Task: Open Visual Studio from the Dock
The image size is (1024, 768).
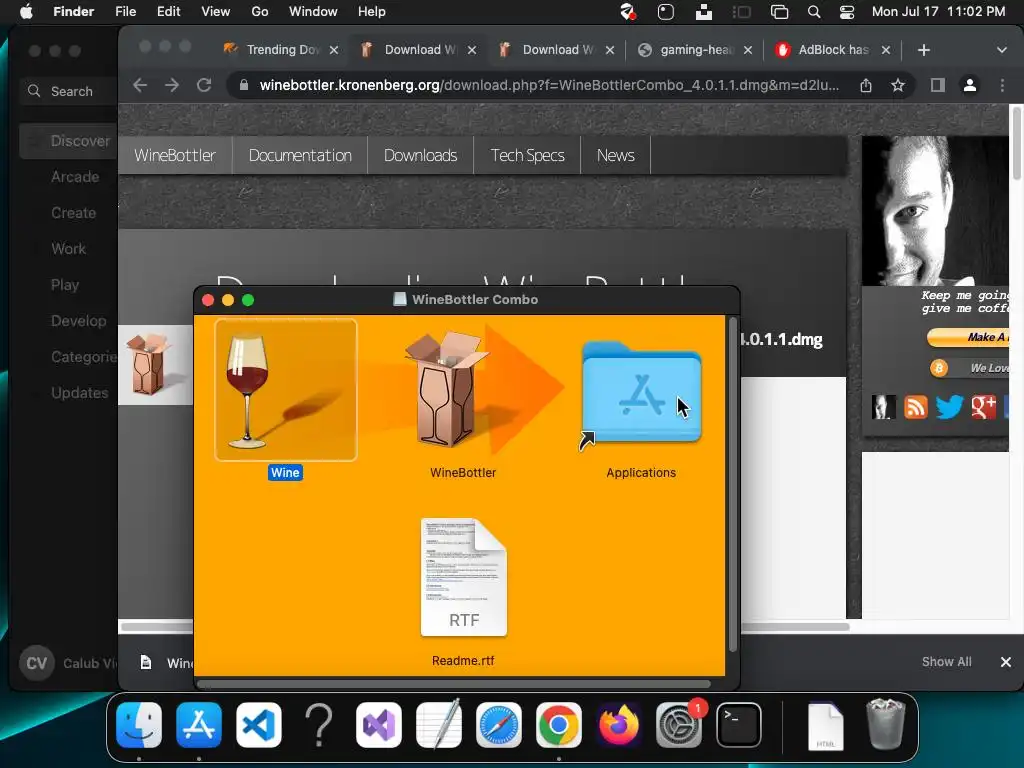Action: [x=379, y=725]
